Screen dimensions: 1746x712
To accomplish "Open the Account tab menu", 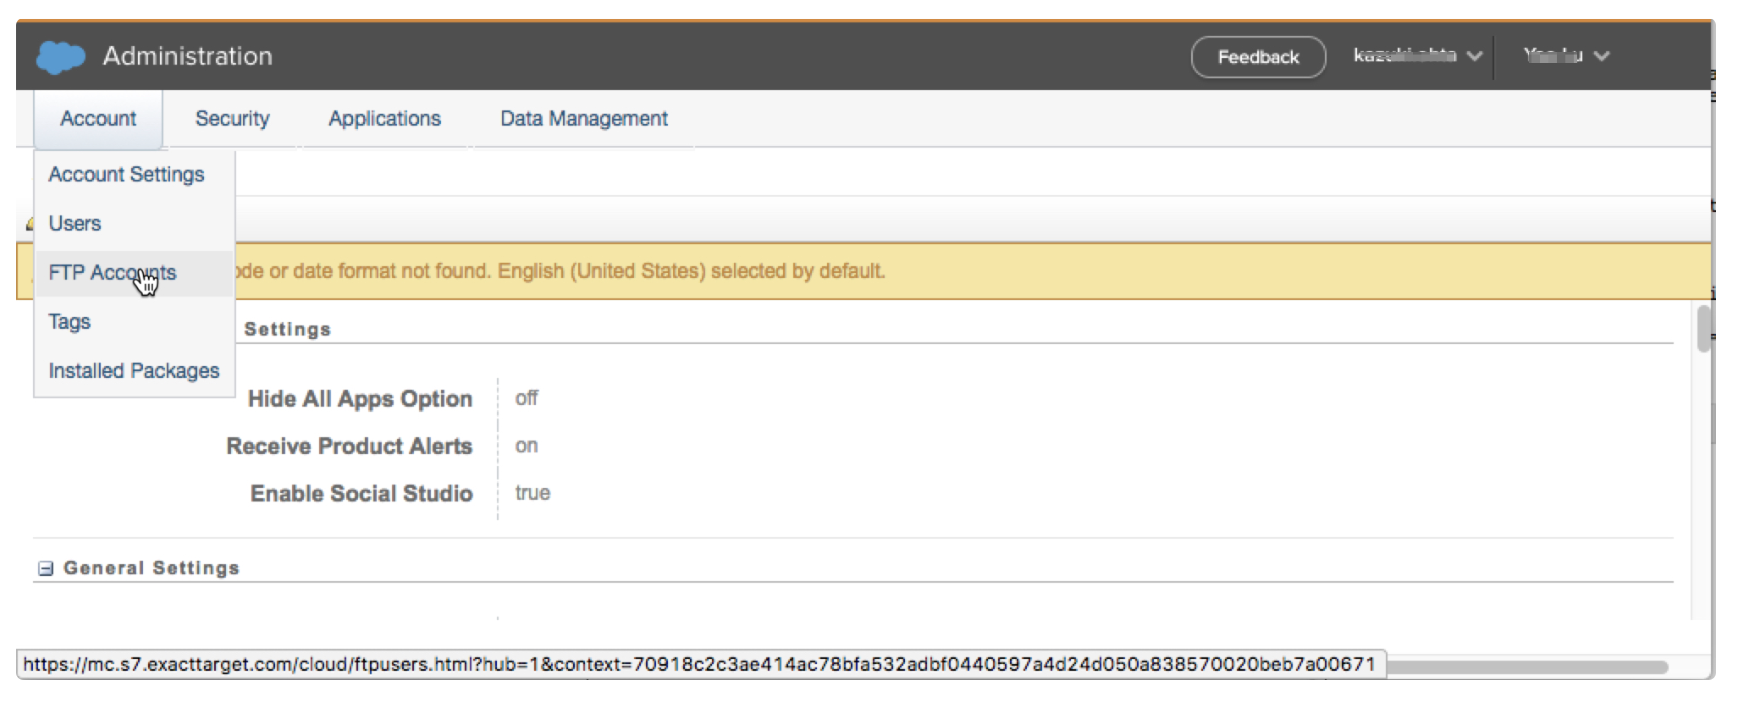I will tap(98, 119).
